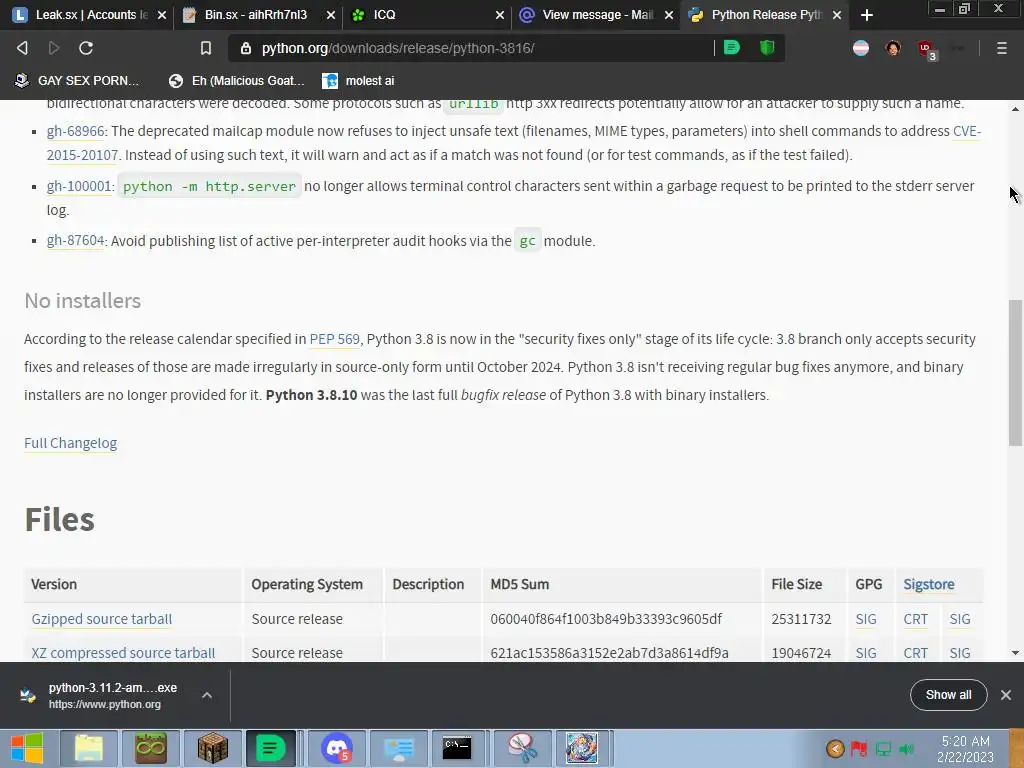Open the browser hamburger menu
This screenshot has width=1024, height=768.
[x=1002, y=48]
